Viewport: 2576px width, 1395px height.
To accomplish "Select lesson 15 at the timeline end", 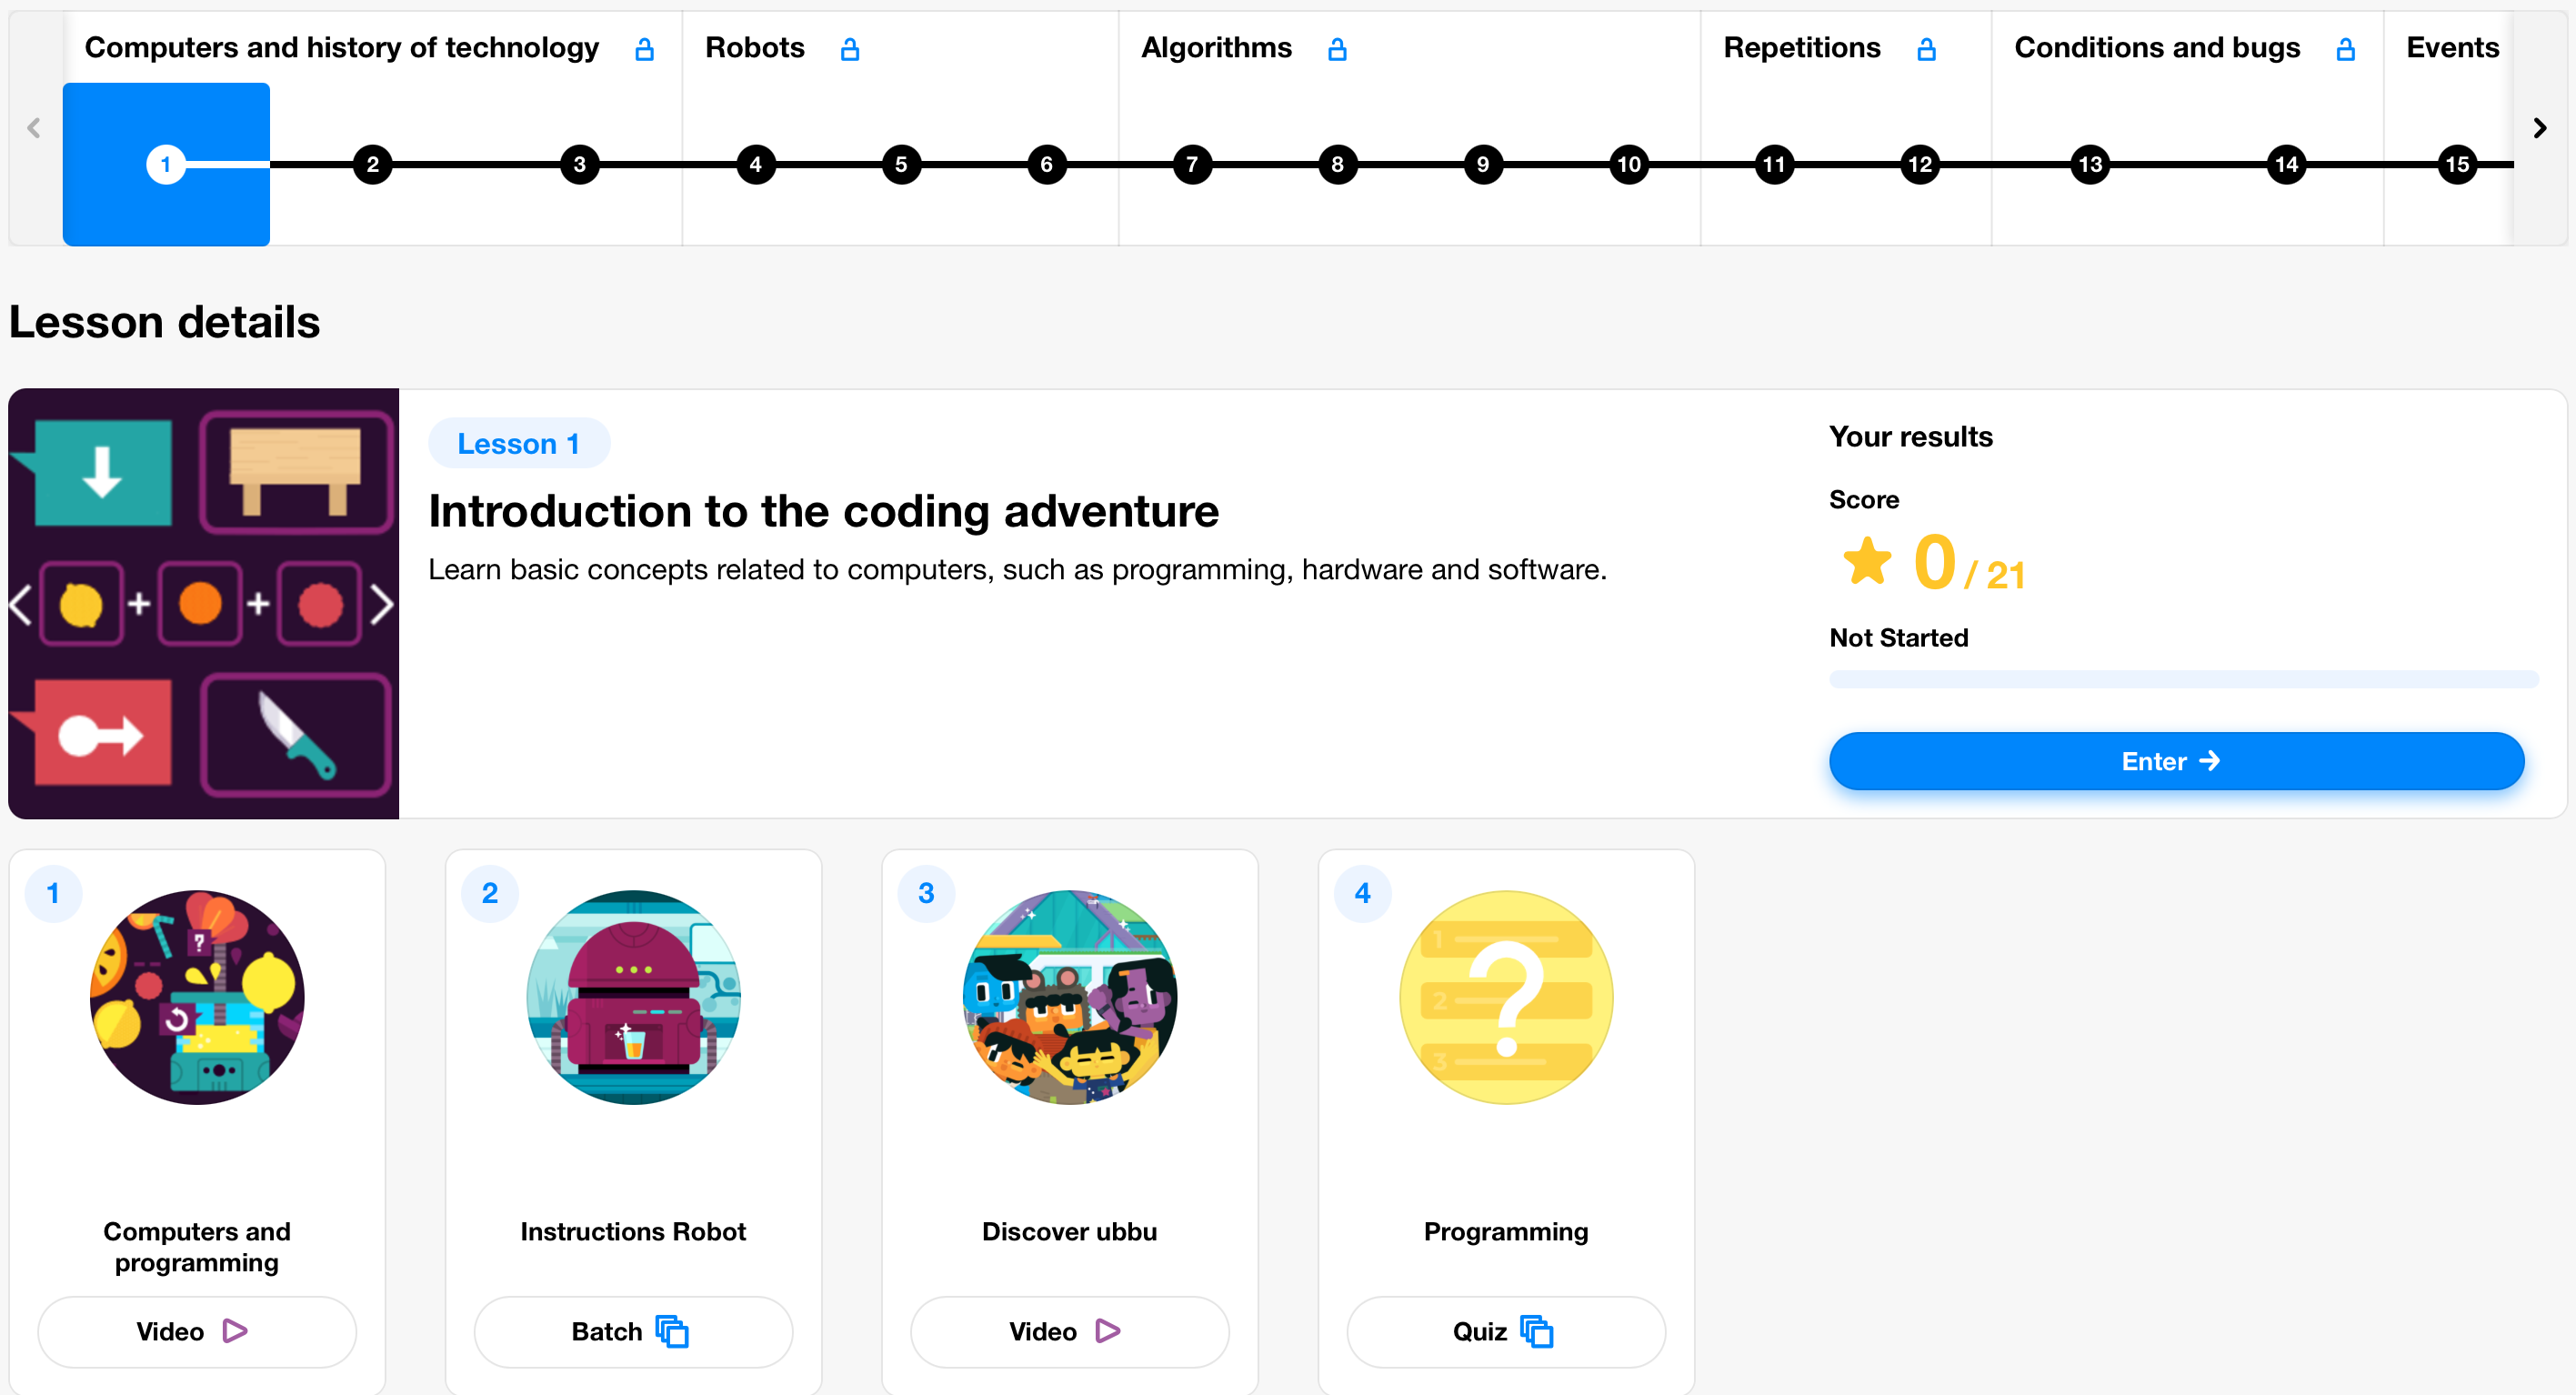I will pos(2459,164).
